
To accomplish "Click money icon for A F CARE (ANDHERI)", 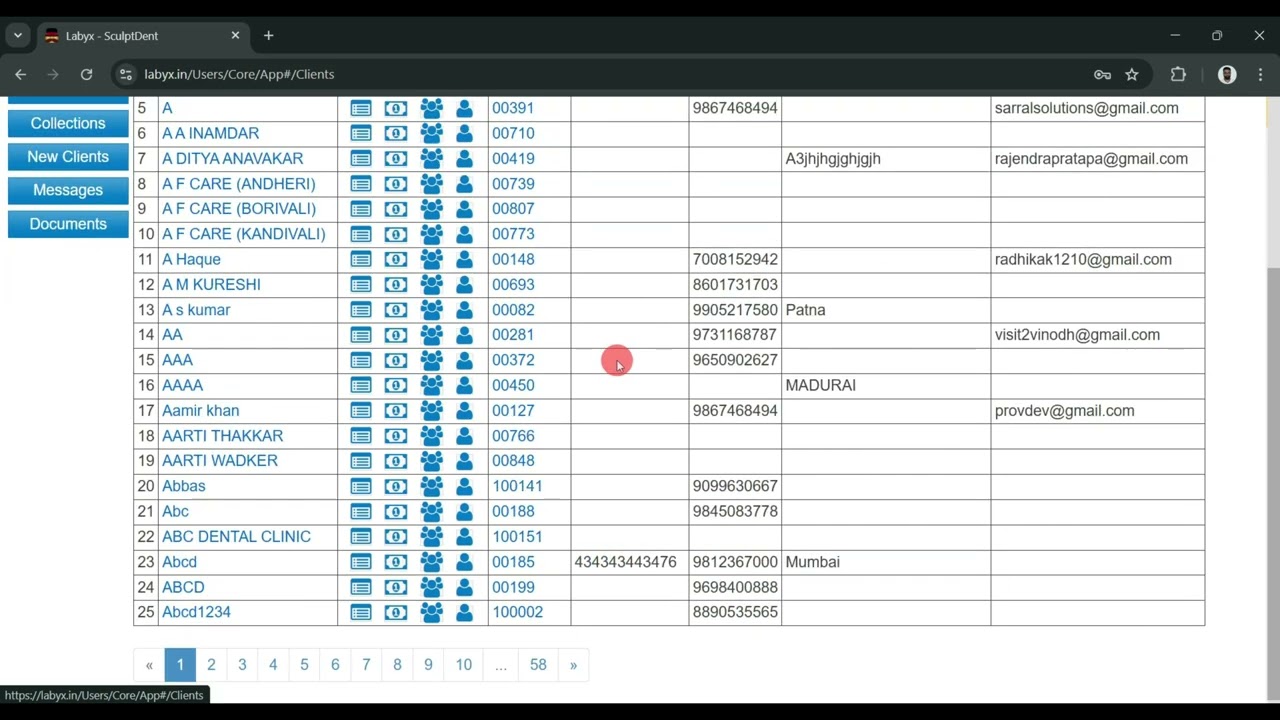I will (x=396, y=184).
